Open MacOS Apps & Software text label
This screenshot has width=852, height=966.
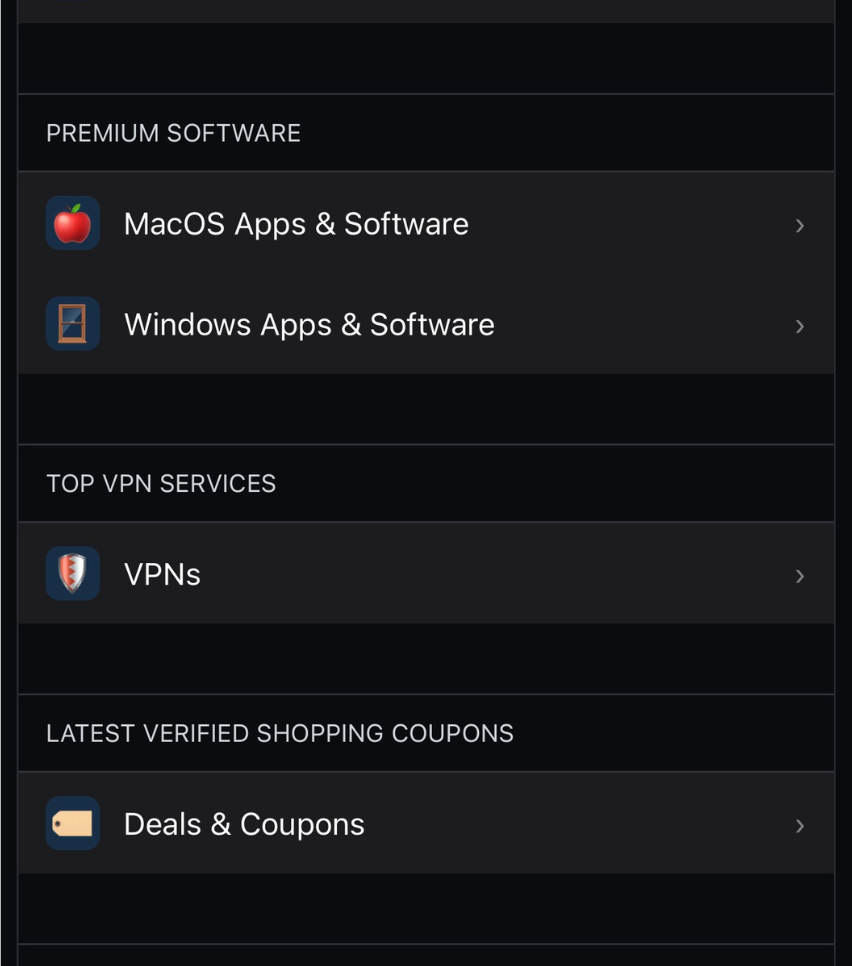[296, 224]
